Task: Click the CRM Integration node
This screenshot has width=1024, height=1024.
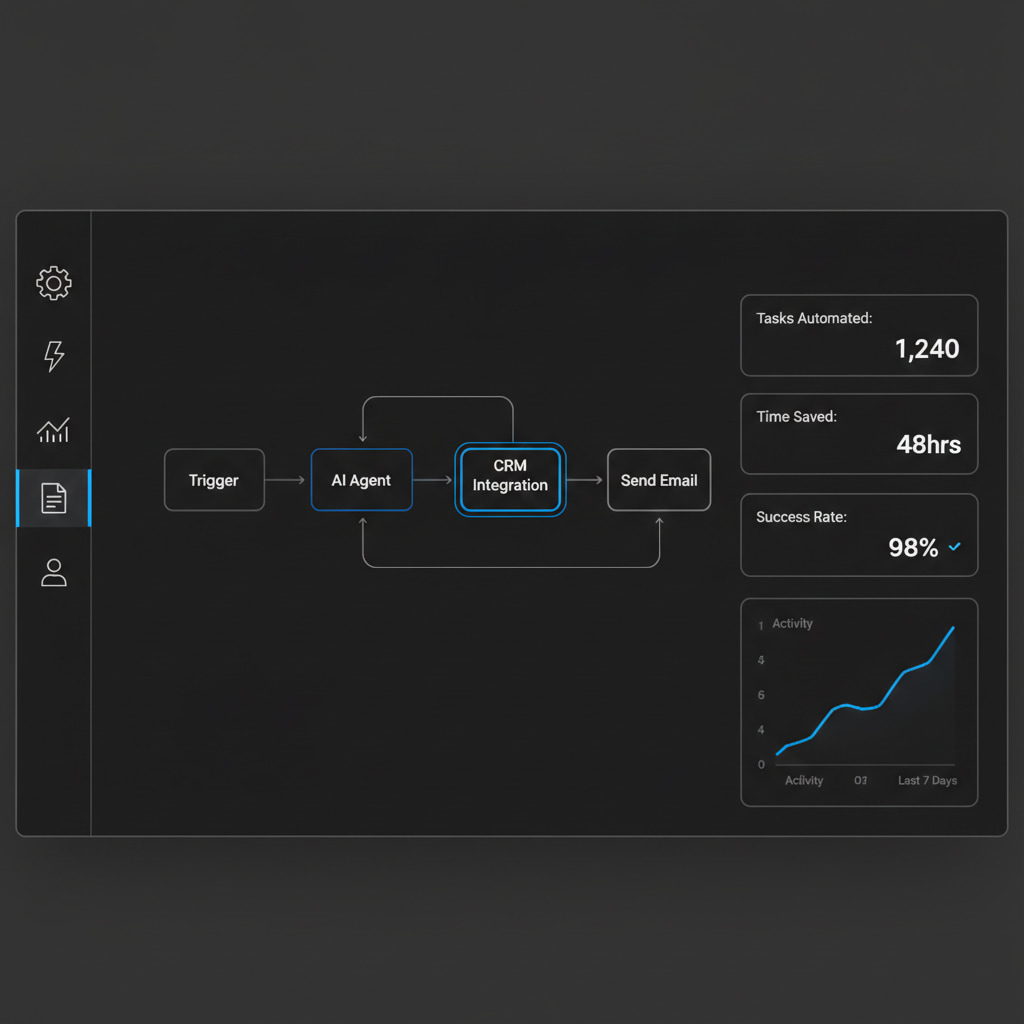Action: [x=510, y=479]
